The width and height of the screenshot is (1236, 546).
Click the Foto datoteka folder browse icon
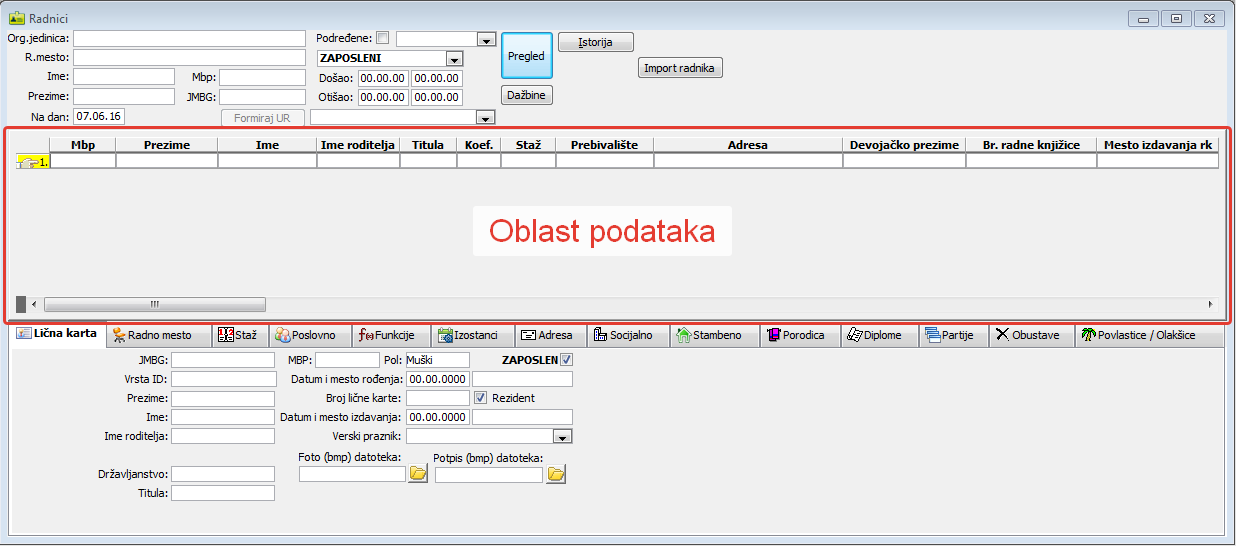(418, 474)
